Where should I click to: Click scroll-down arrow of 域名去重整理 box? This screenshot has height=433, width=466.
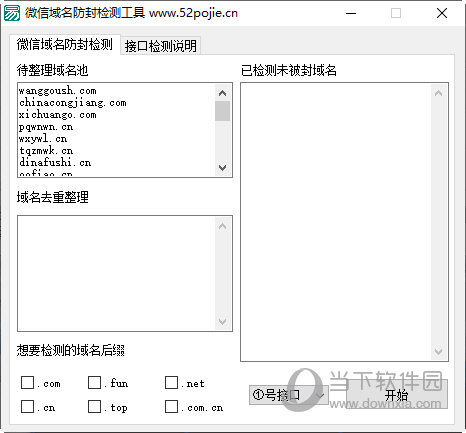pos(222,321)
